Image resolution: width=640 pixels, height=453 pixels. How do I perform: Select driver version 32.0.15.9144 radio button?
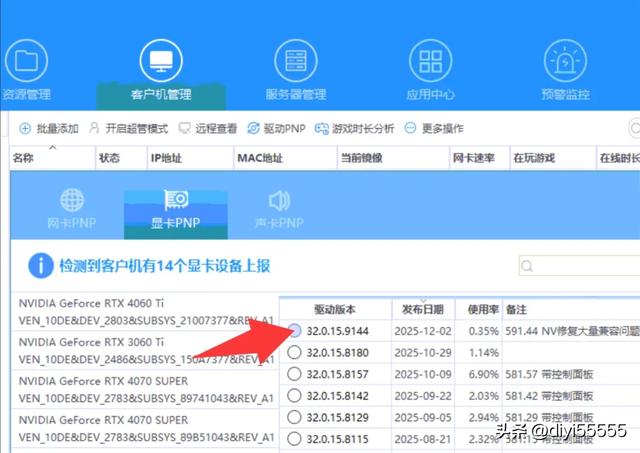pyautogui.click(x=294, y=331)
